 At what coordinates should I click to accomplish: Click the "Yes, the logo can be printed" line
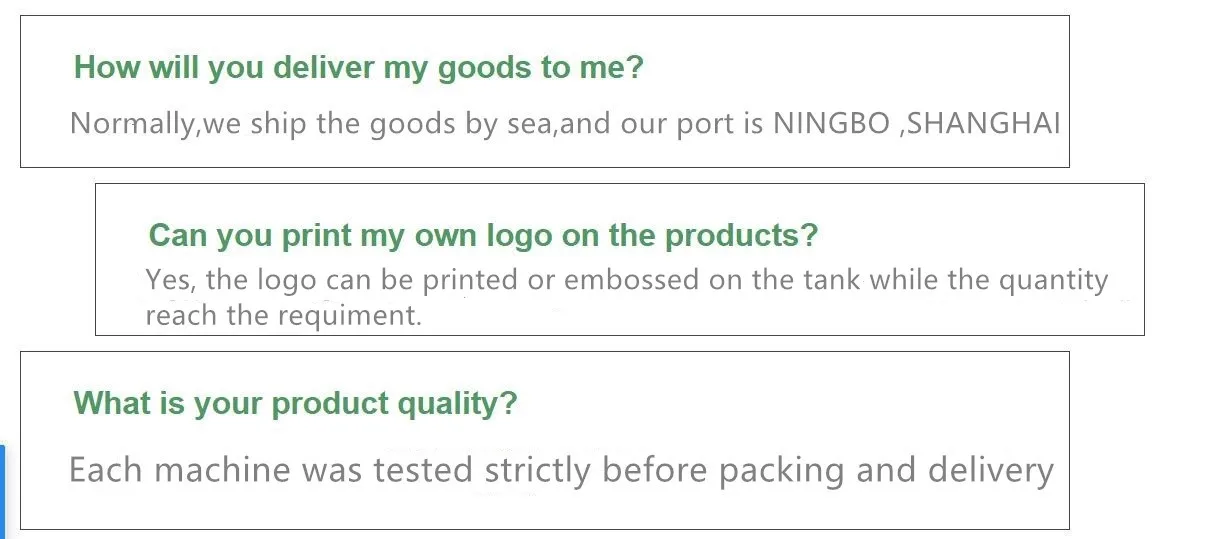(626, 280)
